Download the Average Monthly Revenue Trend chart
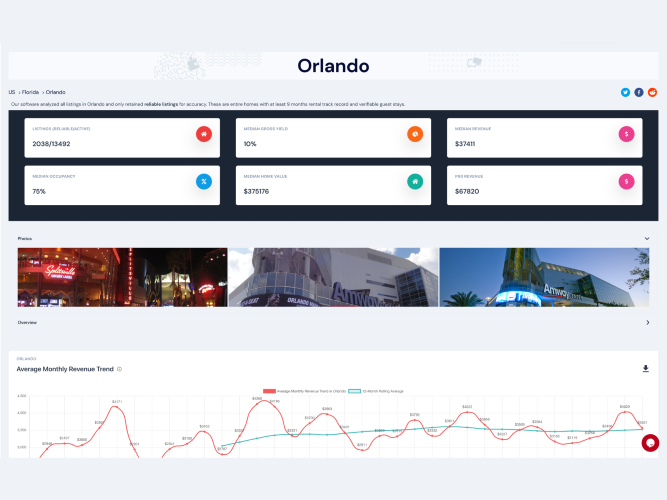The width and height of the screenshot is (667, 500). (x=645, y=369)
